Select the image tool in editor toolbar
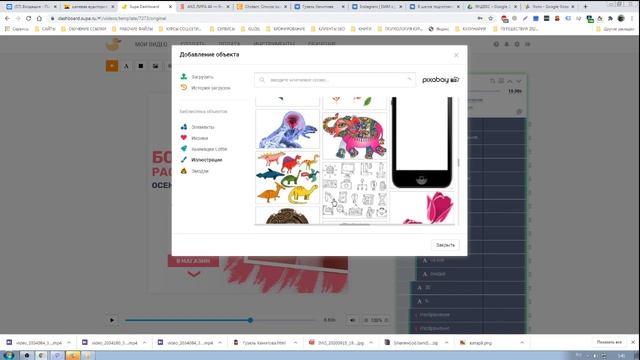The height and width of the screenshot is (360, 640). click(x=156, y=66)
